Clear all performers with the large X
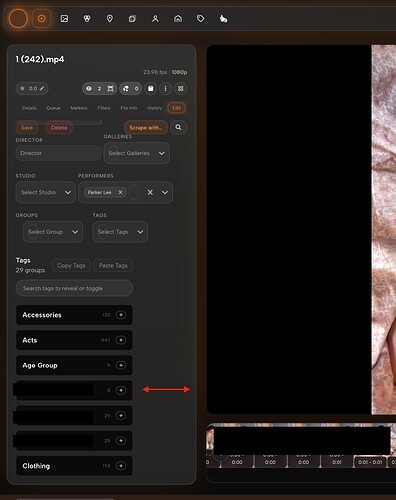Image resolution: width=396 pixels, height=500 pixels. [150, 192]
